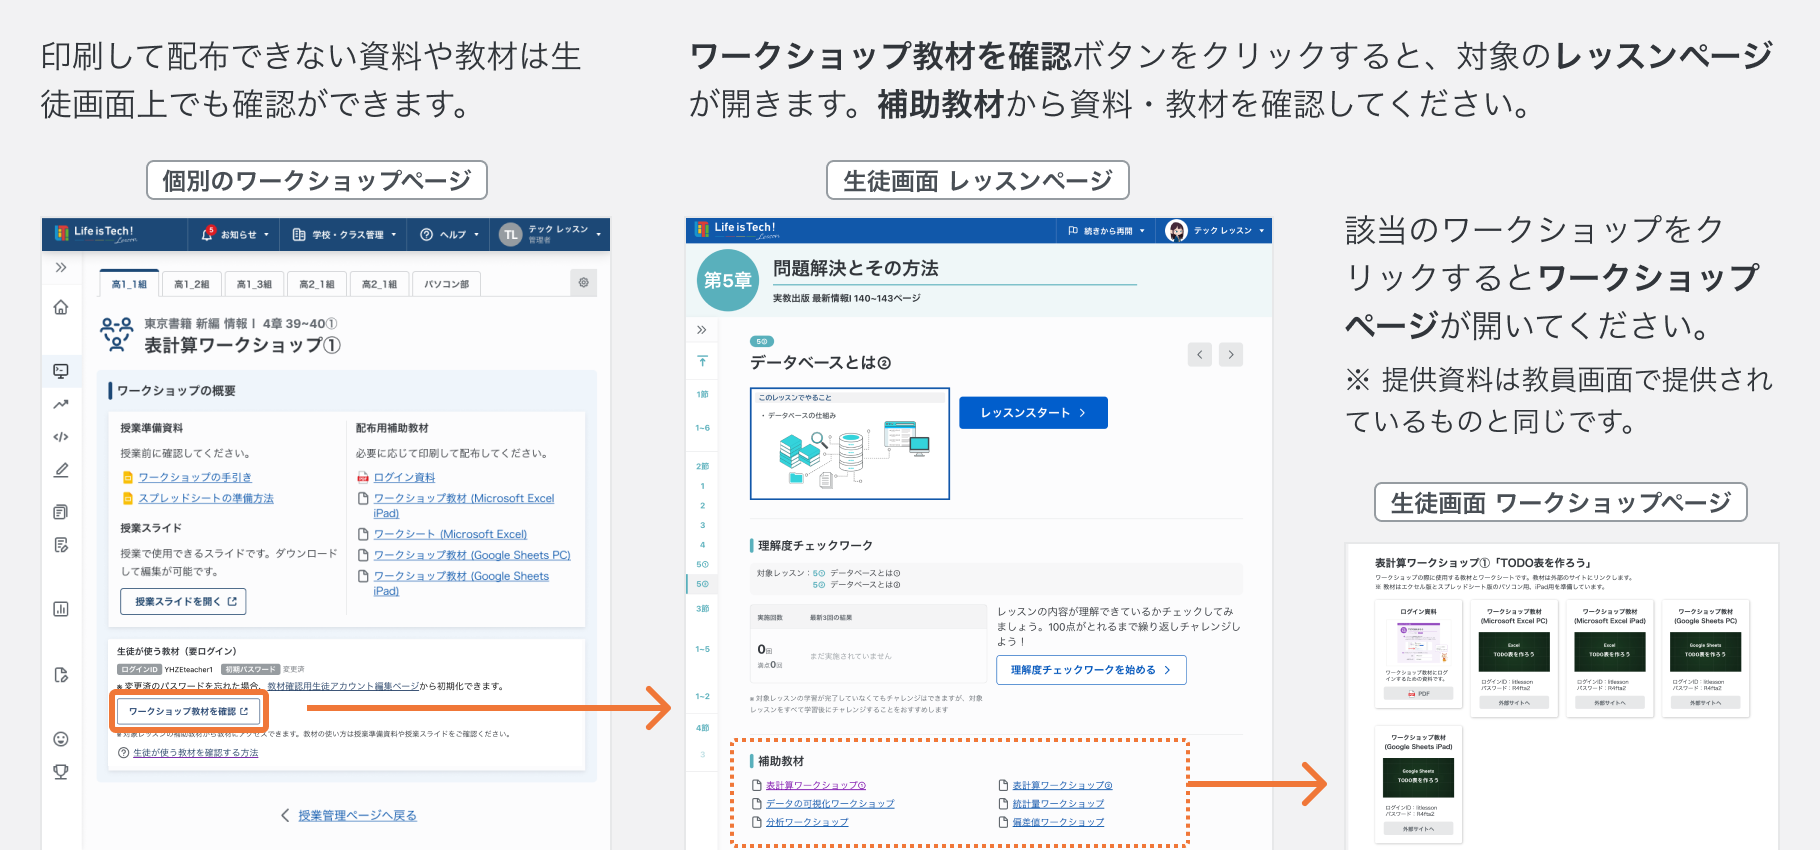Open the 学校・クラス管理 dropdown
Viewport: 1820px width, 850px height.
tap(345, 235)
